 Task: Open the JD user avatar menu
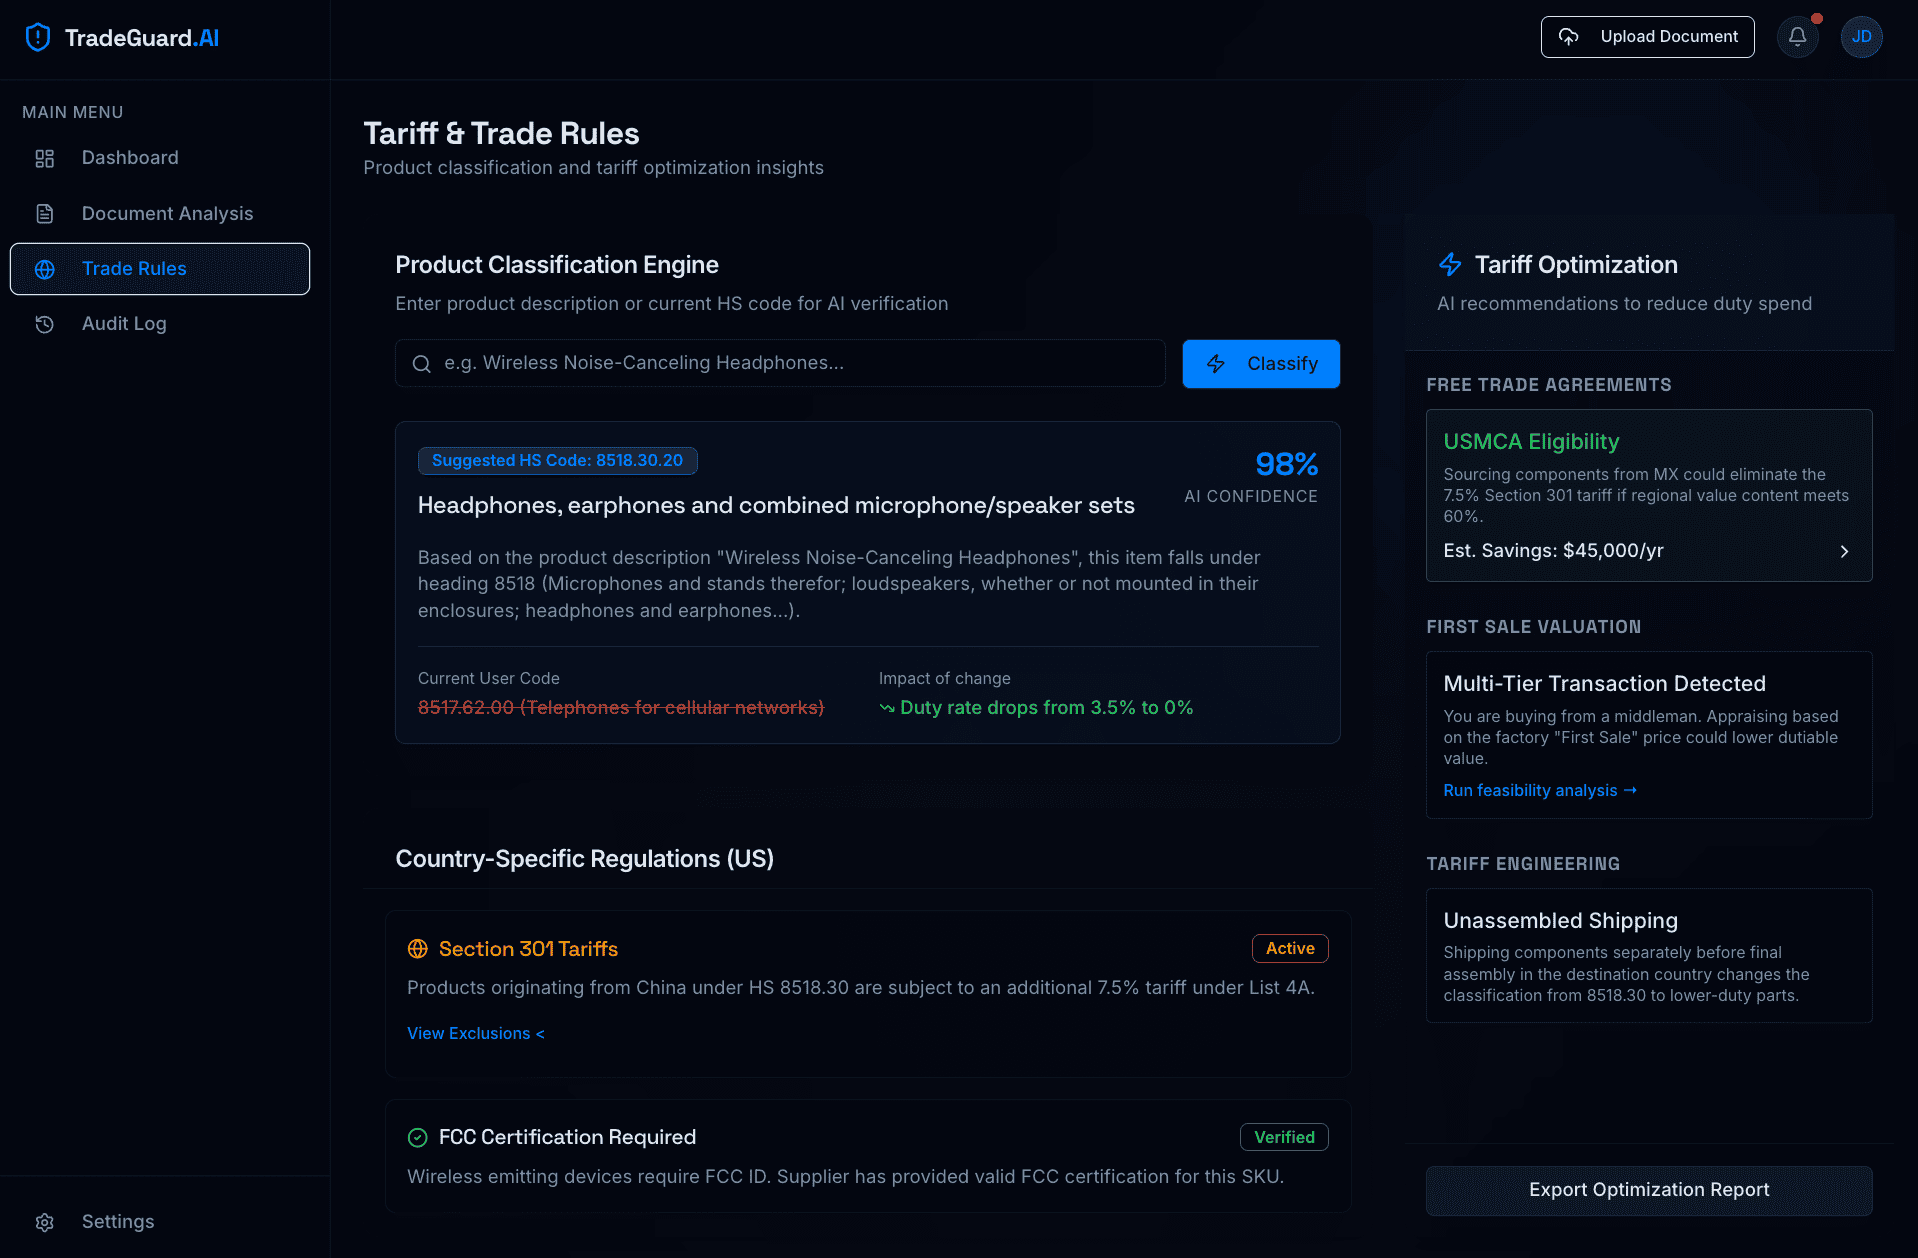(x=1861, y=37)
